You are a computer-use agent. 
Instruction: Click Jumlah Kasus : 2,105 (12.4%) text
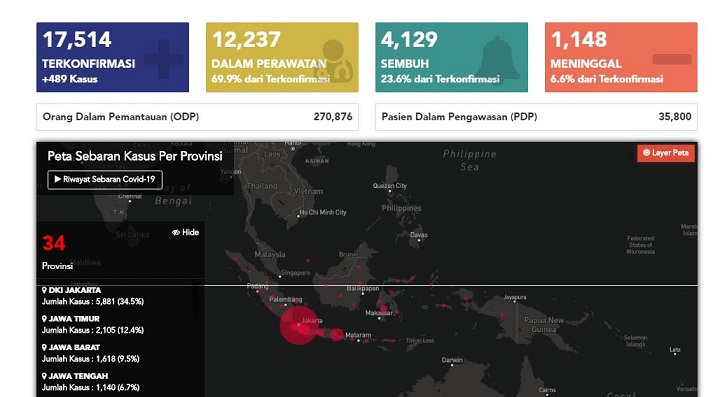pyautogui.click(x=93, y=330)
